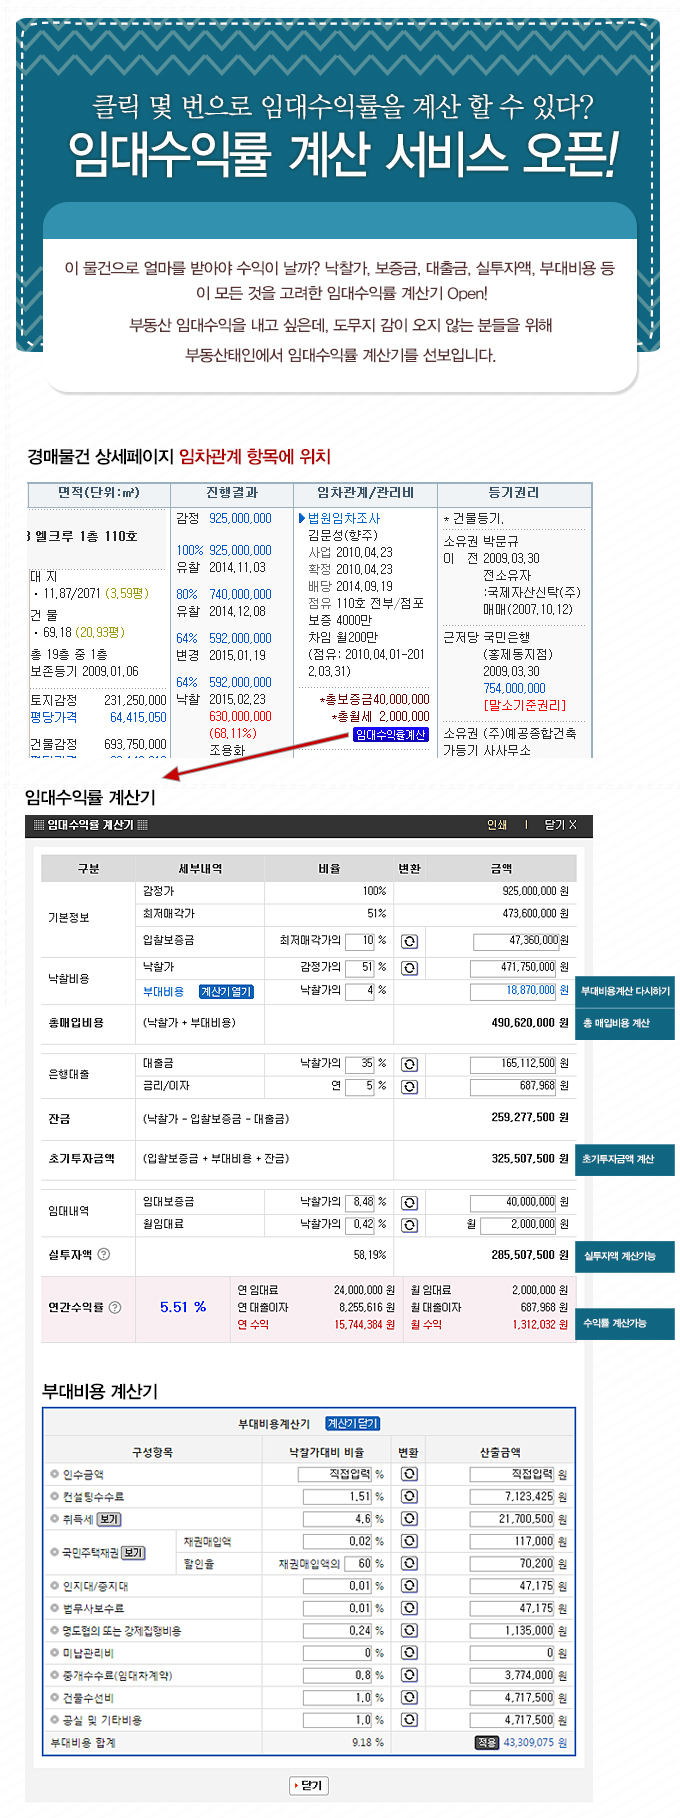Click 닫기 X in the calculator header
Viewport: 680px width, 1818px height.
point(560,825)
